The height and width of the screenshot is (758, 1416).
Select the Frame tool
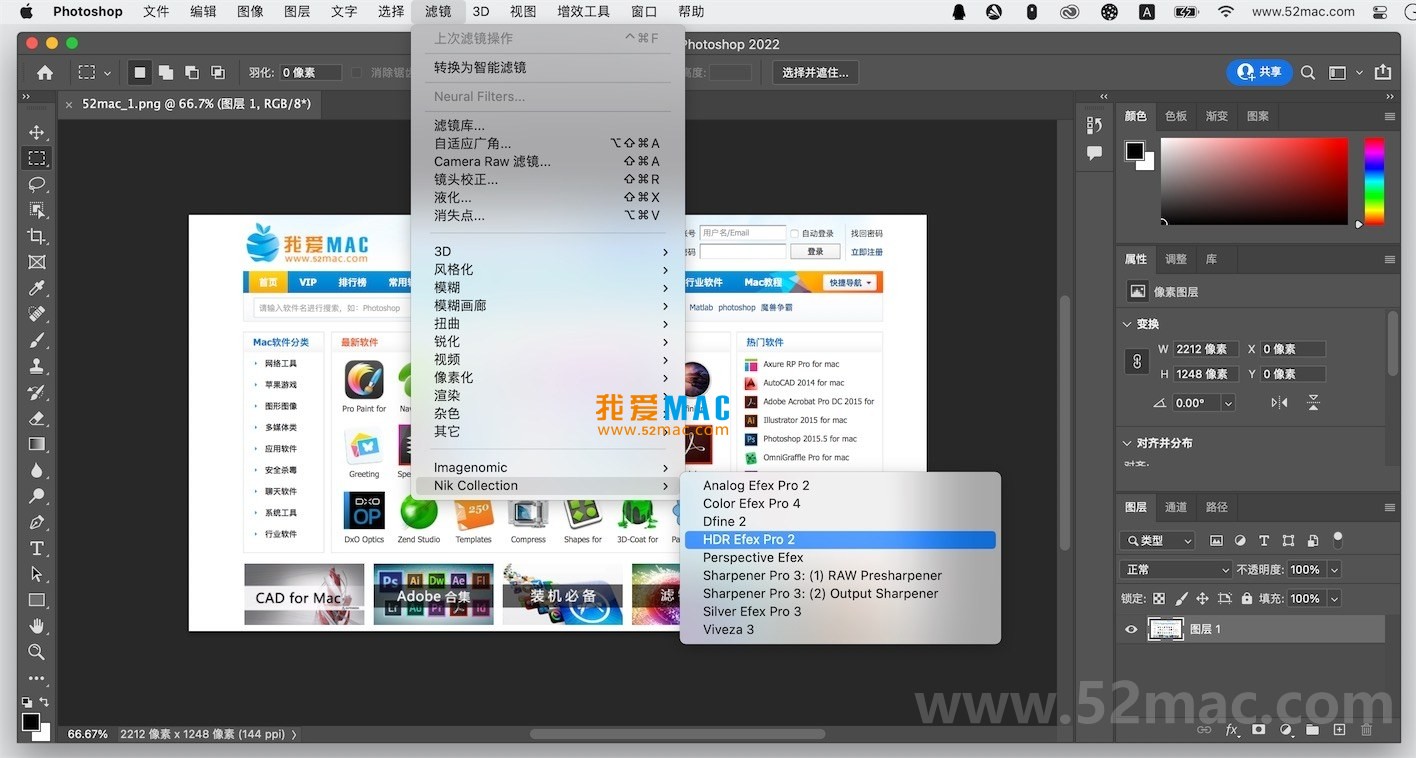pyautogui.click(x=36, y=262)
